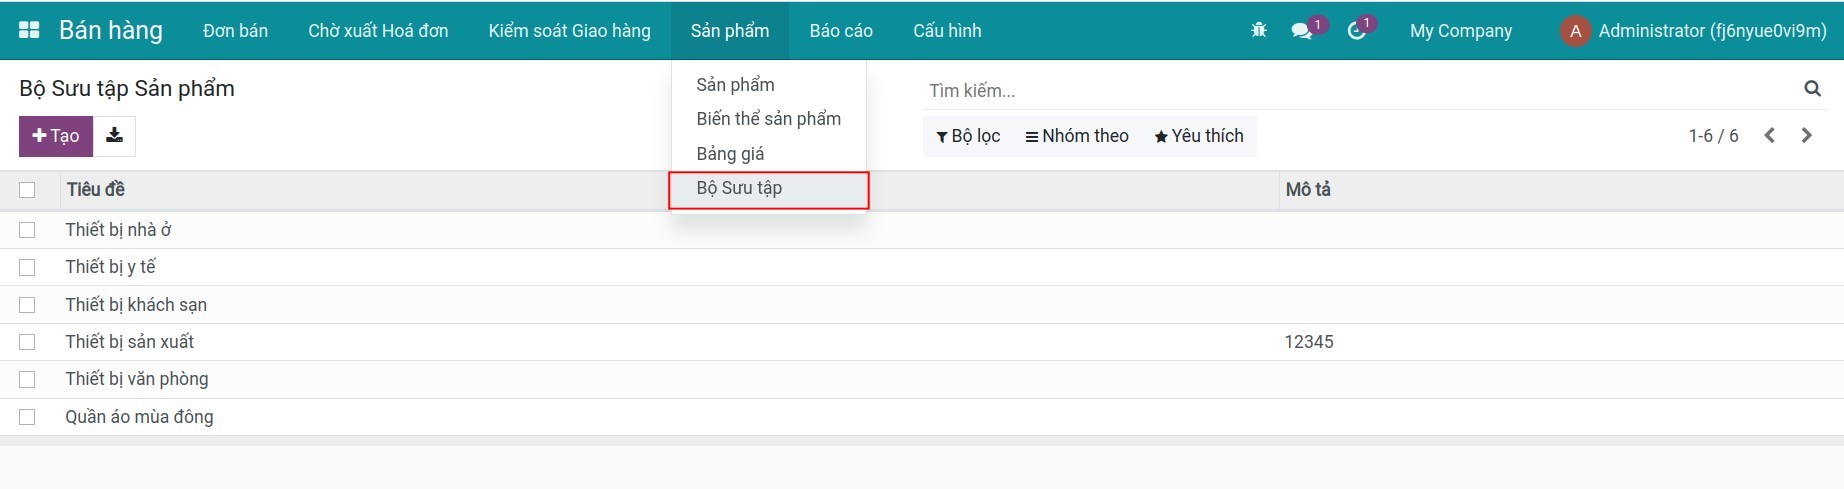Click the download export icon button
Viewport: 1844px width, 489px height.
115,136
